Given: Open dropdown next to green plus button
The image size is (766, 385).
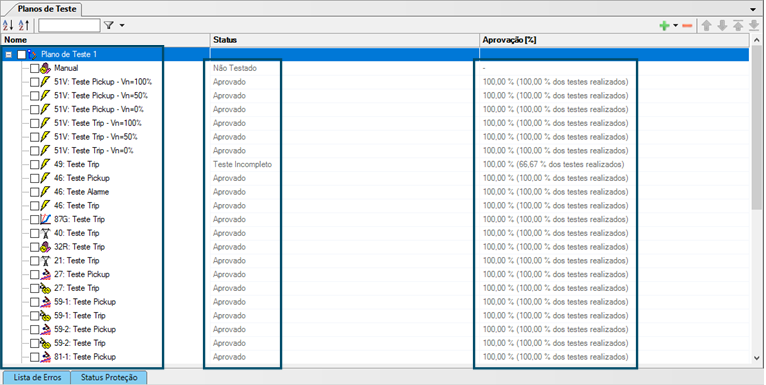Looking at the screenshot, I should tap(675, 26).
